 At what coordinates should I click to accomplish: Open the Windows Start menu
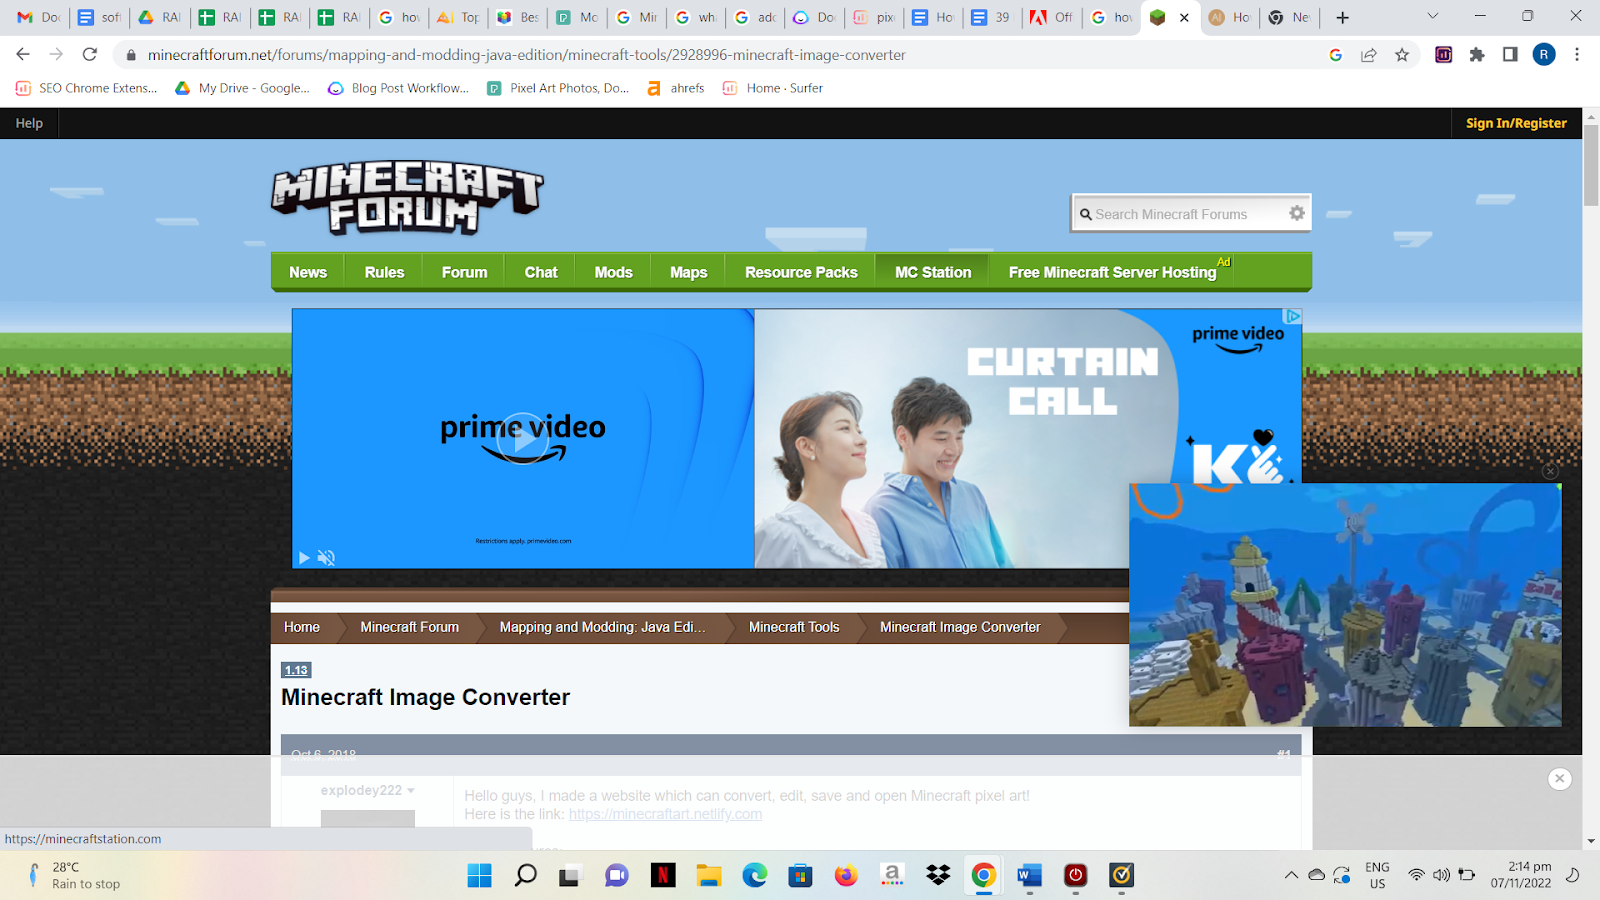tap(480, 876)
